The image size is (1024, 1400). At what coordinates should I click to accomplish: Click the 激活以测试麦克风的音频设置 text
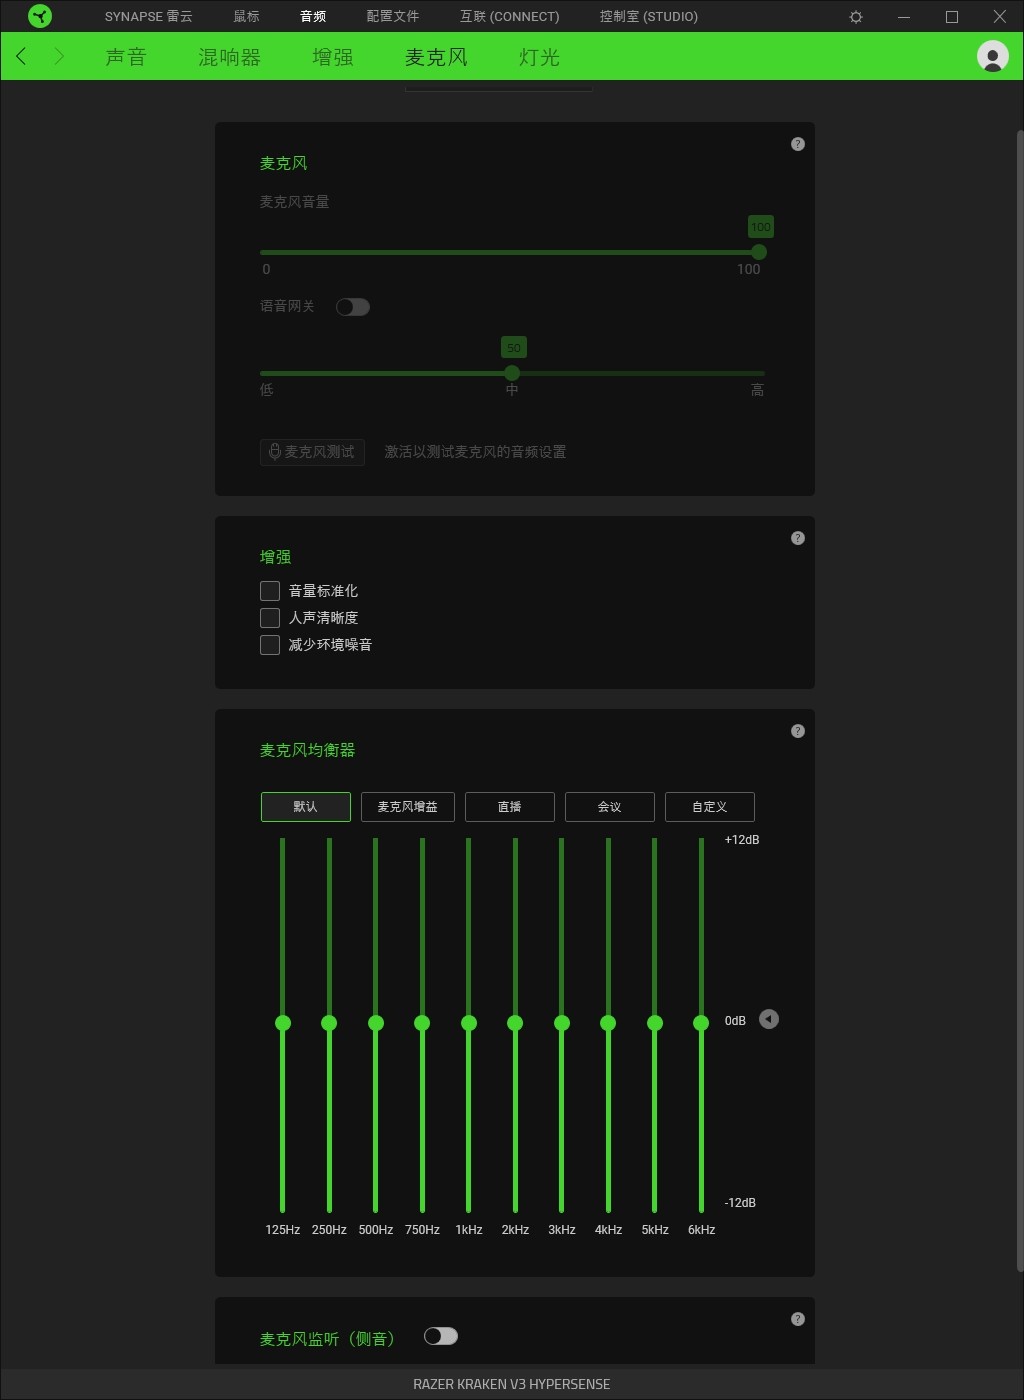(x=475, y=452)
